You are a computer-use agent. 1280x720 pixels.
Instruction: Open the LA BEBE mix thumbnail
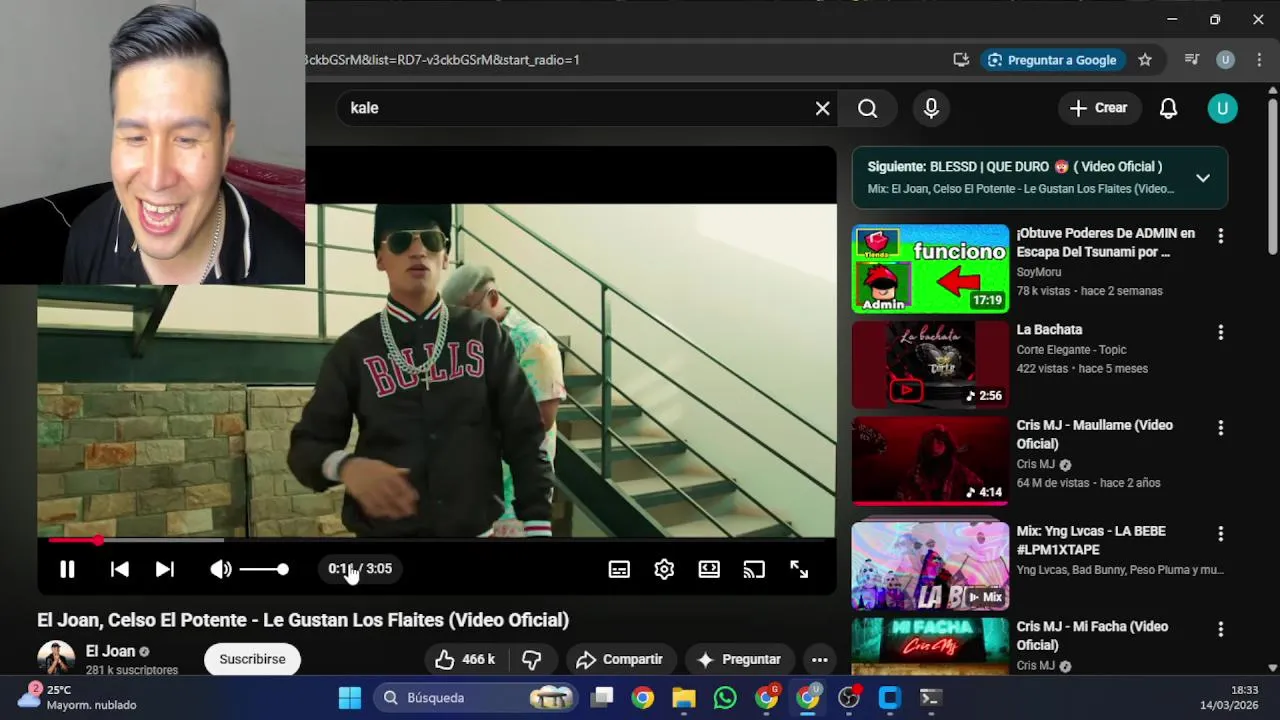point(930,566)
